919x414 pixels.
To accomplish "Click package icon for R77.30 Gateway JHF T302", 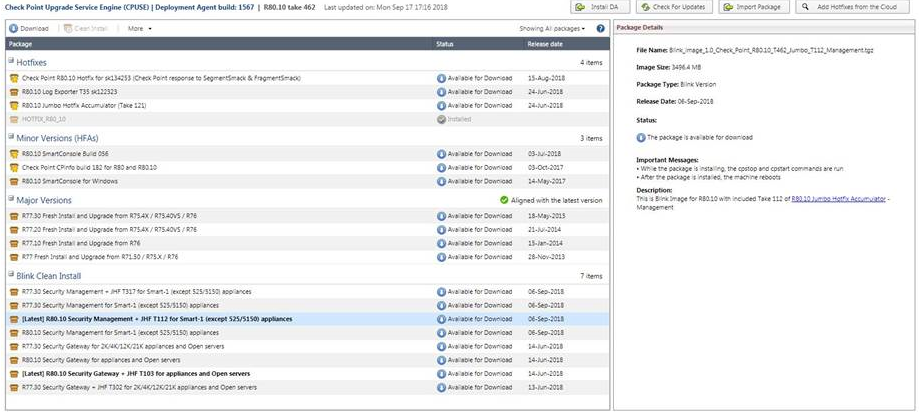I will click(14, 387).
